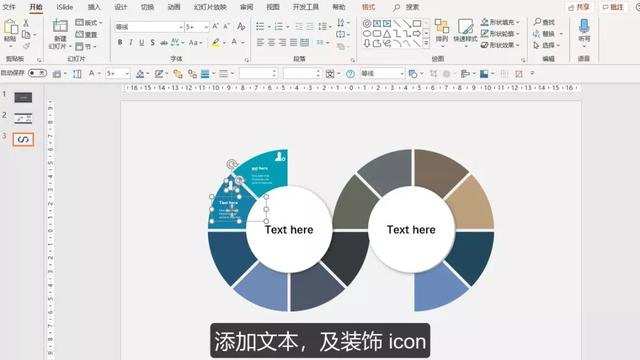The height and width of the screenshot is (360, 640).
Task: Click the help question mark icon in quick toolbar
Action: pyautogui.click(x=350, y=74)
